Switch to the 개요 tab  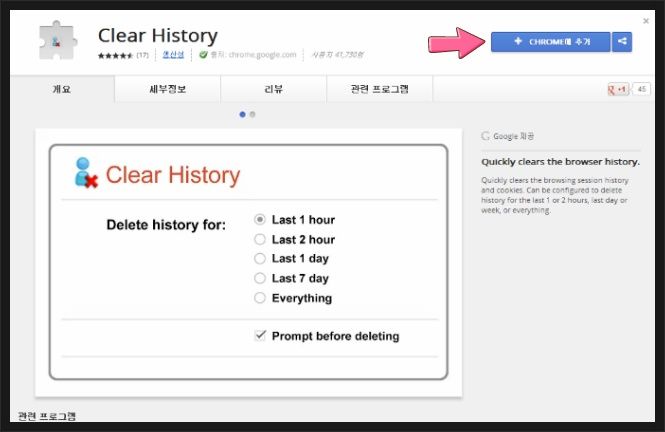[x=62, y=89]
